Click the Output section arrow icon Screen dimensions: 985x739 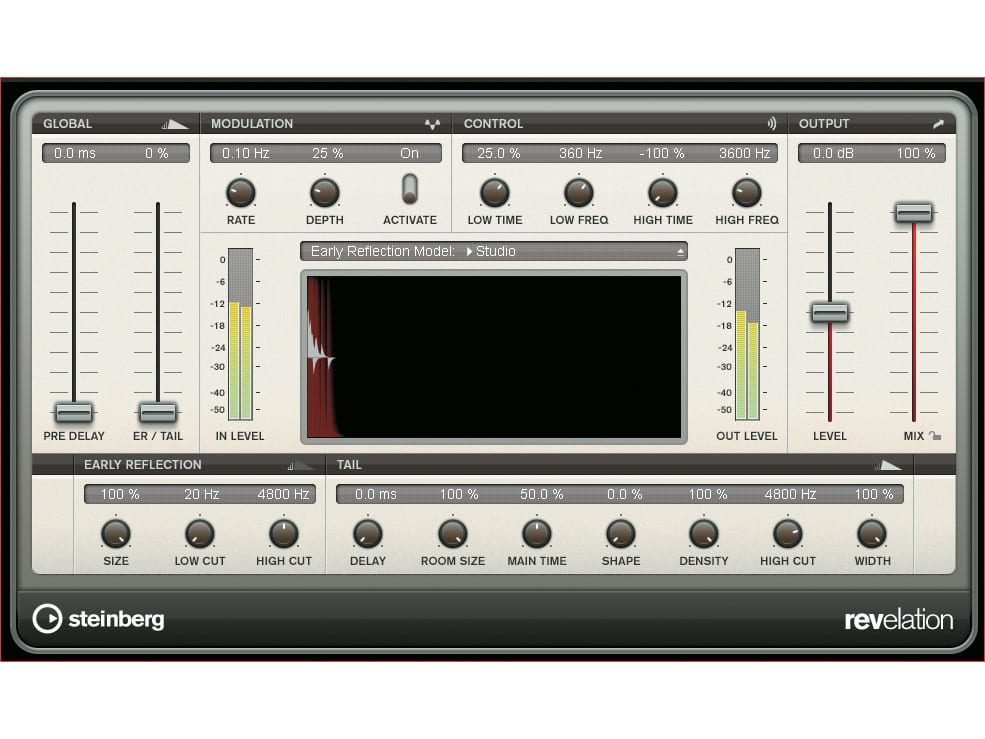[939, 124]
